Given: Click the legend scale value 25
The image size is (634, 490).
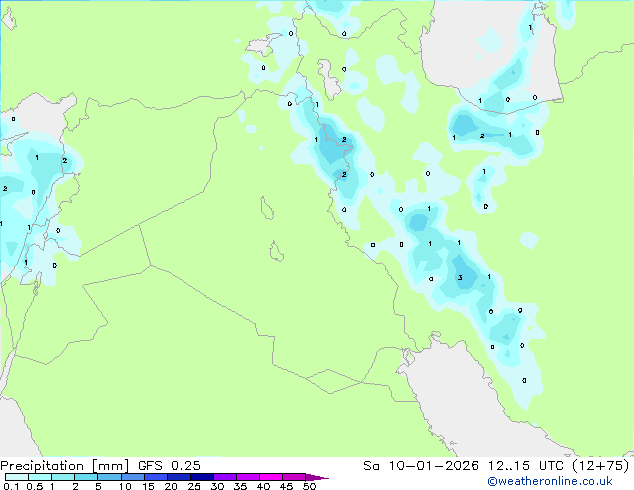Looking at the screenshot, I should pos(194,486).
